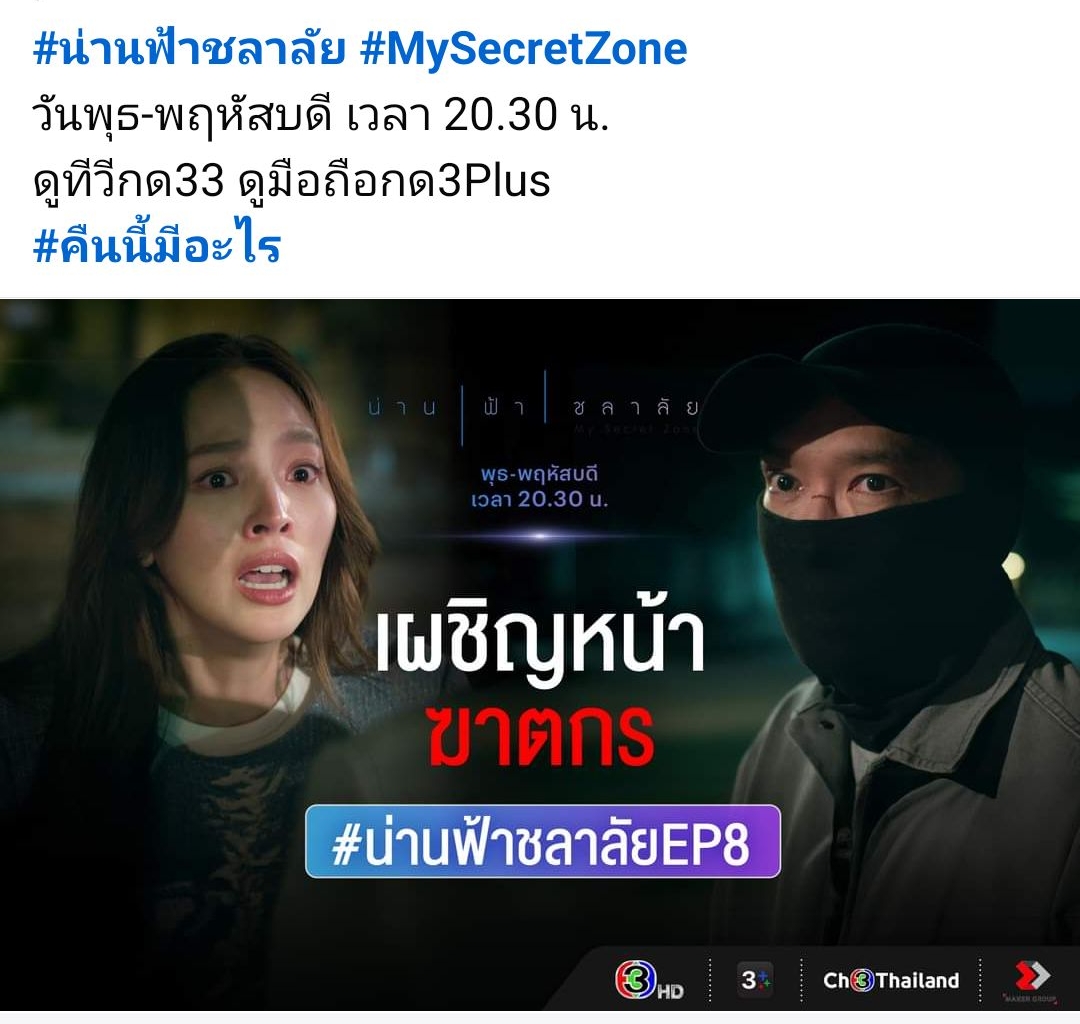Click the พุธ-พฤหัสบดี 20.30 น. schedule text in poster
The width and height of the screenshot is (1080, 1024).
(539, 486)
